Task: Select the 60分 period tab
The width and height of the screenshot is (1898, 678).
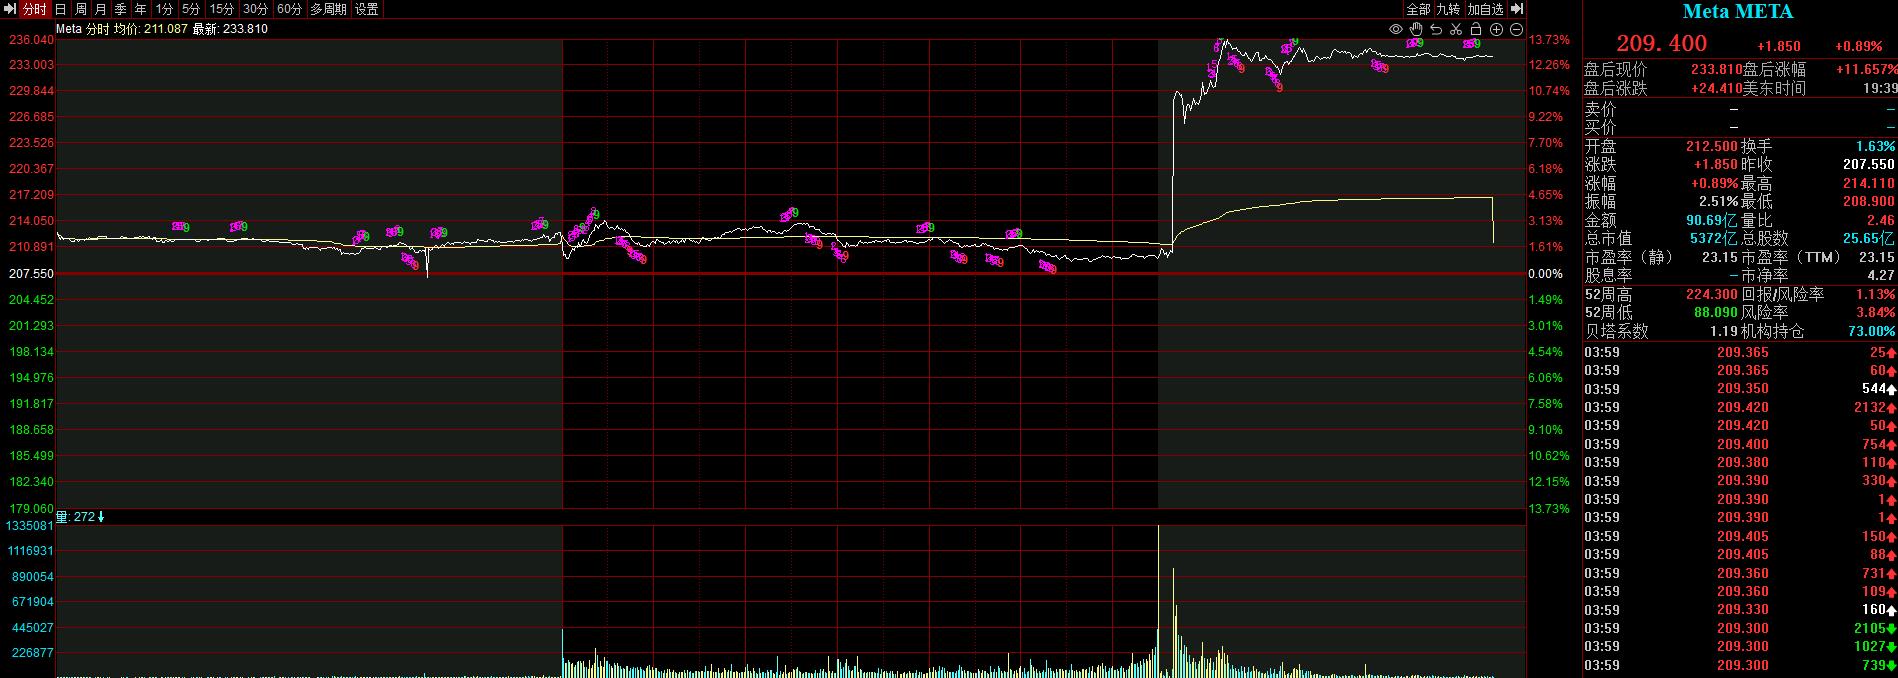Action: click(x=289, y=9)
